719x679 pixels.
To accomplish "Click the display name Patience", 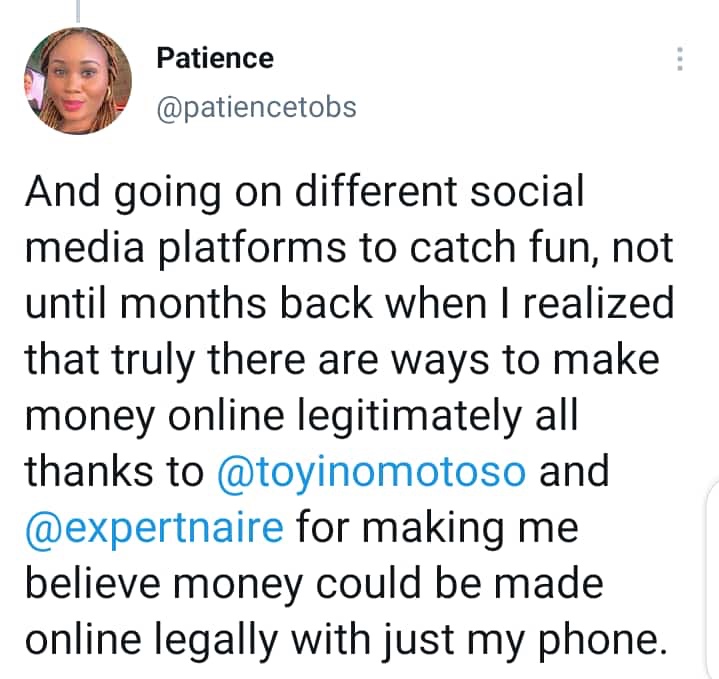I will [215, 58].
